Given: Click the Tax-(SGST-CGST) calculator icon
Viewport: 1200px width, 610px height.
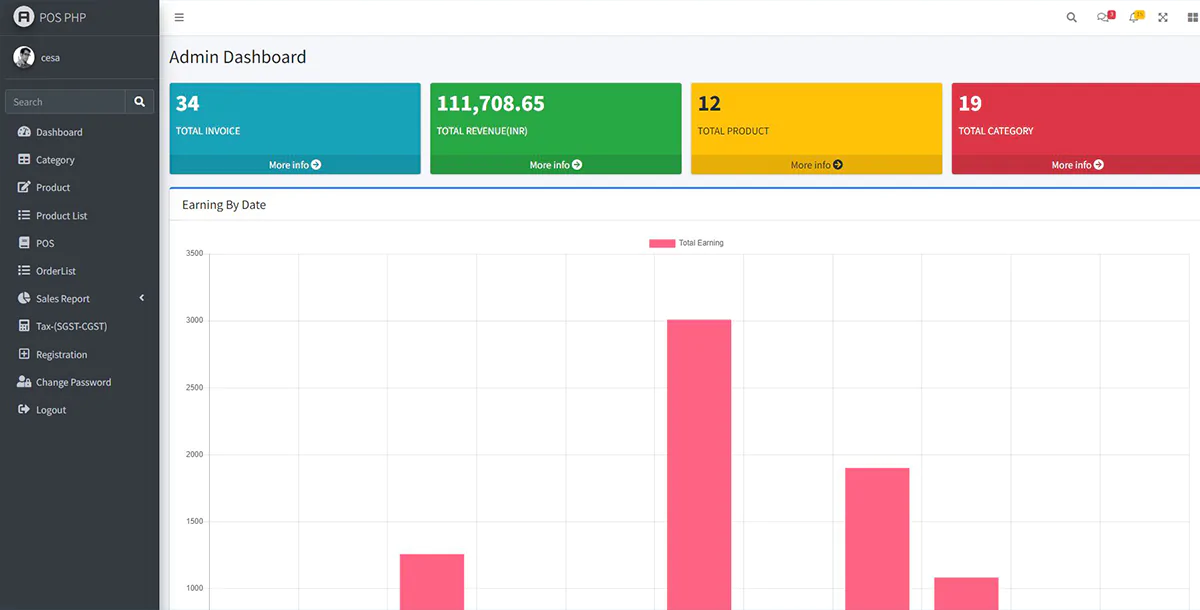Looking at the screenshot, I should pos(24,326).
